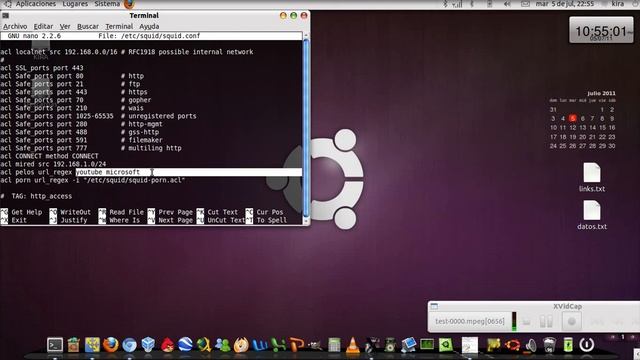Click the 'acl CONNECT method CONNECT' line
The height and width of the screenshot is (360, 640).
pyautogui.click(x=49, y=156)
